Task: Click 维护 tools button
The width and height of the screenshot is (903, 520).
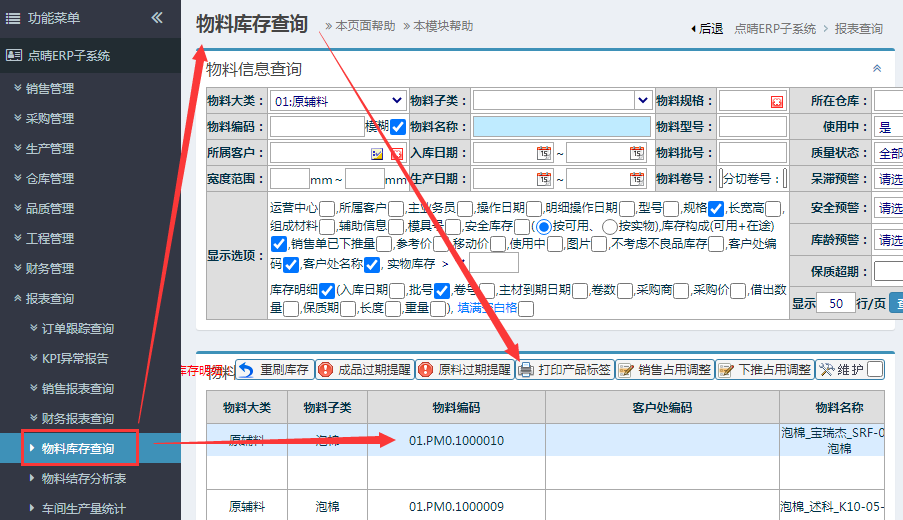Action: pos(841,370)
